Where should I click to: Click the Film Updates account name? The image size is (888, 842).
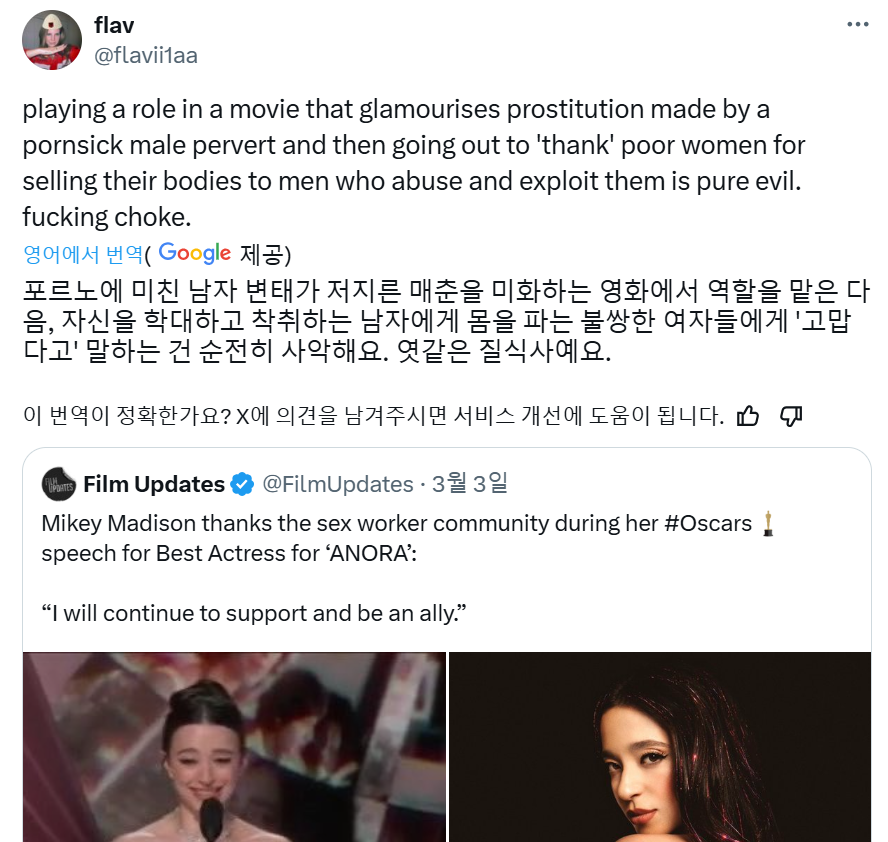tap(154, 484)
